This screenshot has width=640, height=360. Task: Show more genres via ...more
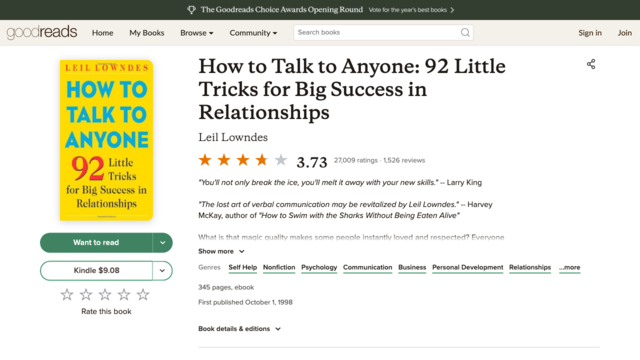click(x=569, y=267)
